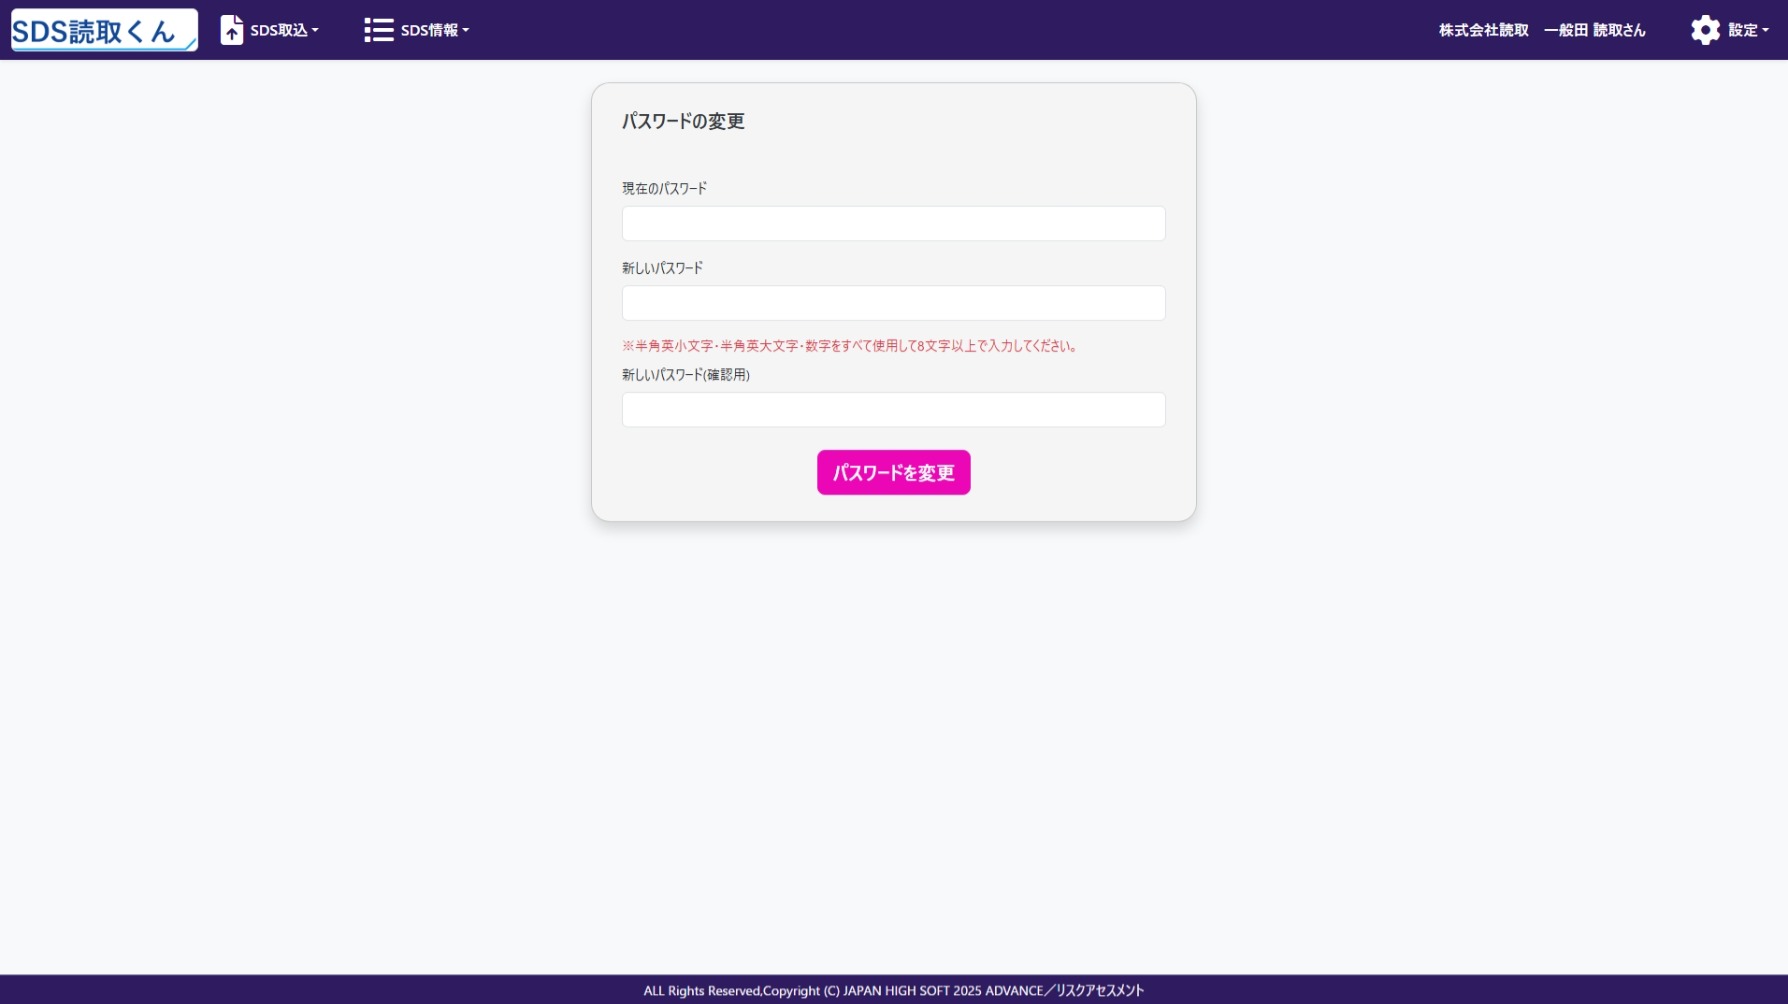Image resolution: width=1788 pixels, height=1004 pixels.
Task: Click the settings gear icon
Action: tap(1705, 30)
